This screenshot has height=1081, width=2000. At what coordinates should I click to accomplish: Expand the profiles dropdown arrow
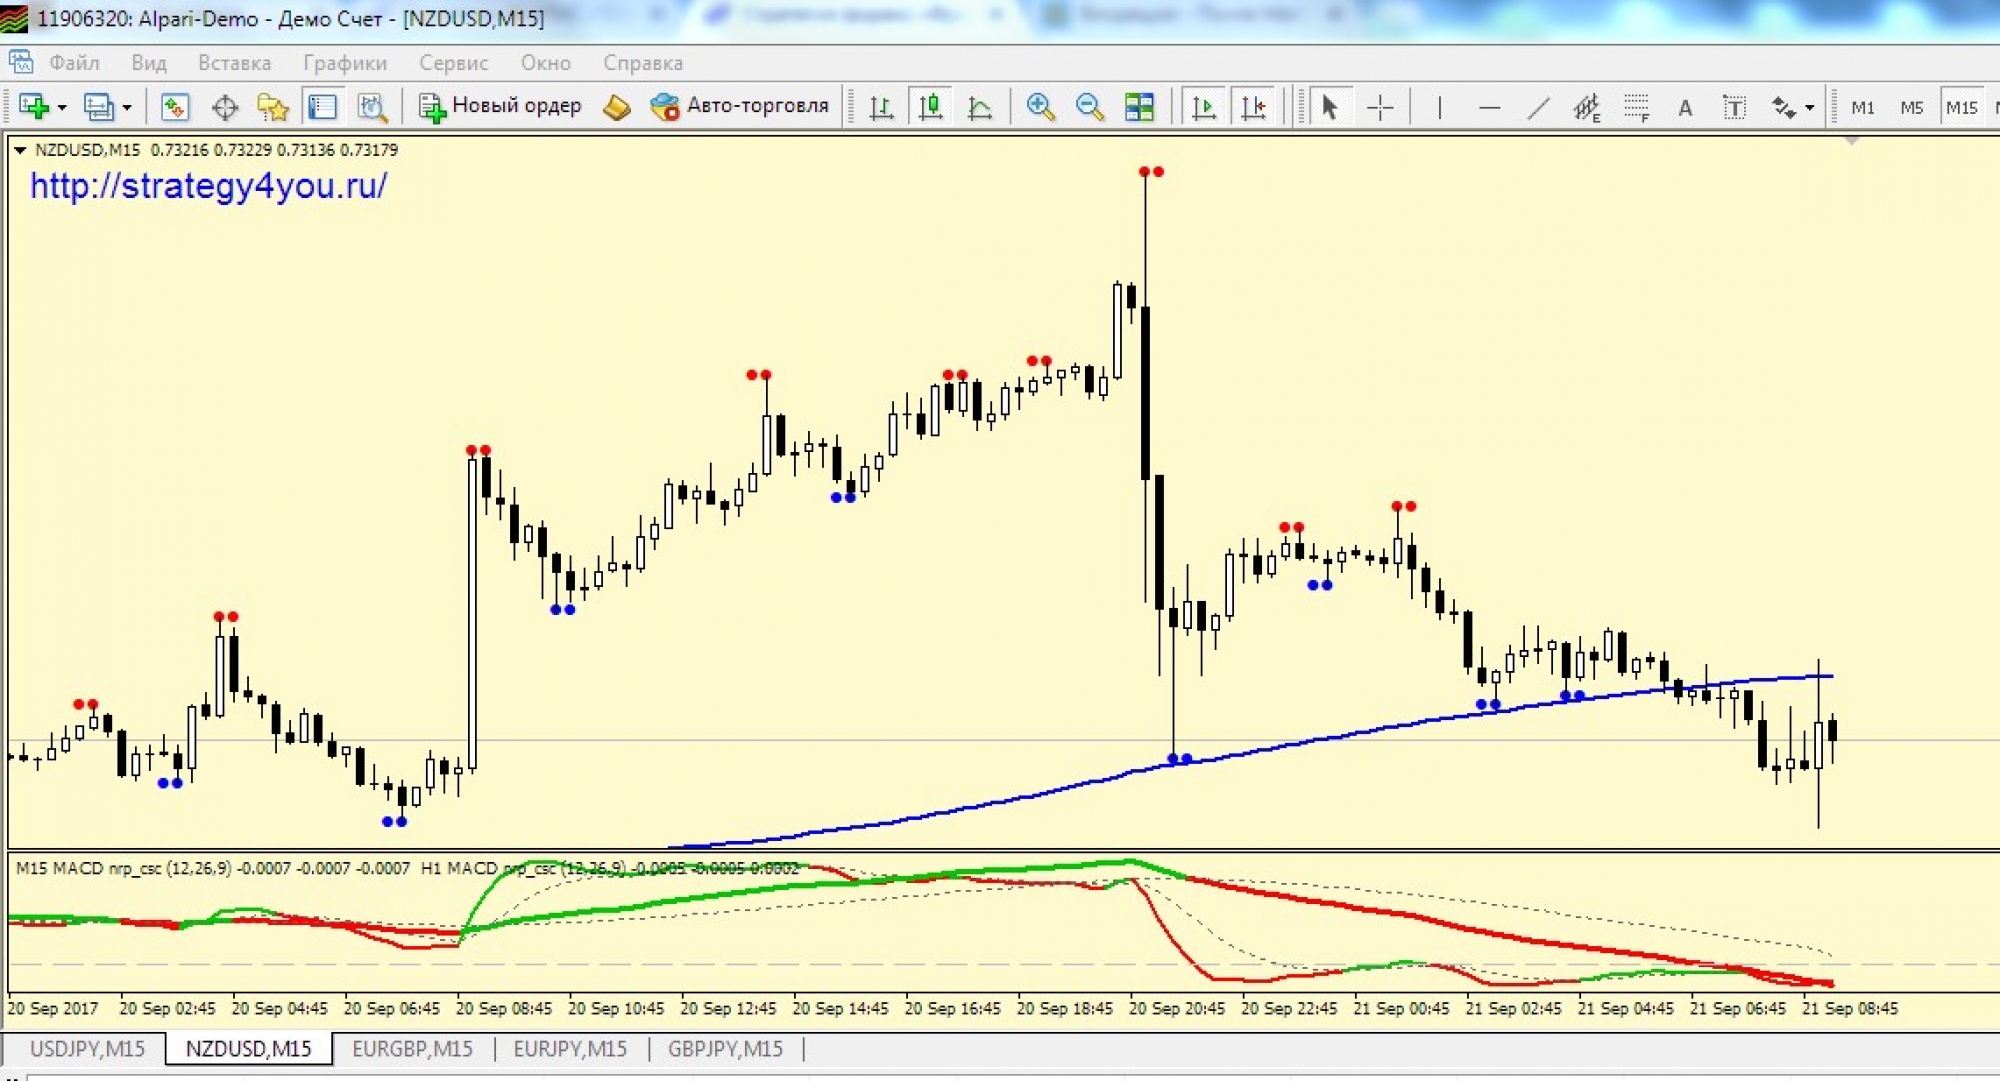[127, 108]
